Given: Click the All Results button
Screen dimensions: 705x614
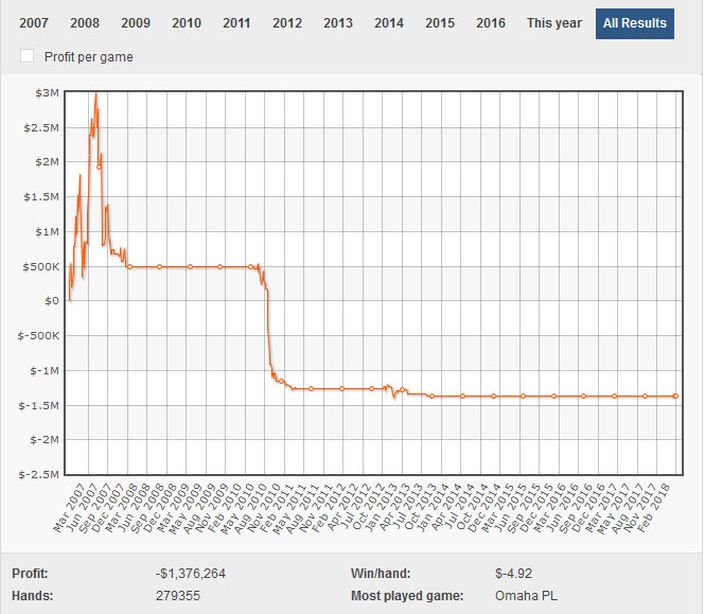Looking at the screenshot, I should coord(634,23).
